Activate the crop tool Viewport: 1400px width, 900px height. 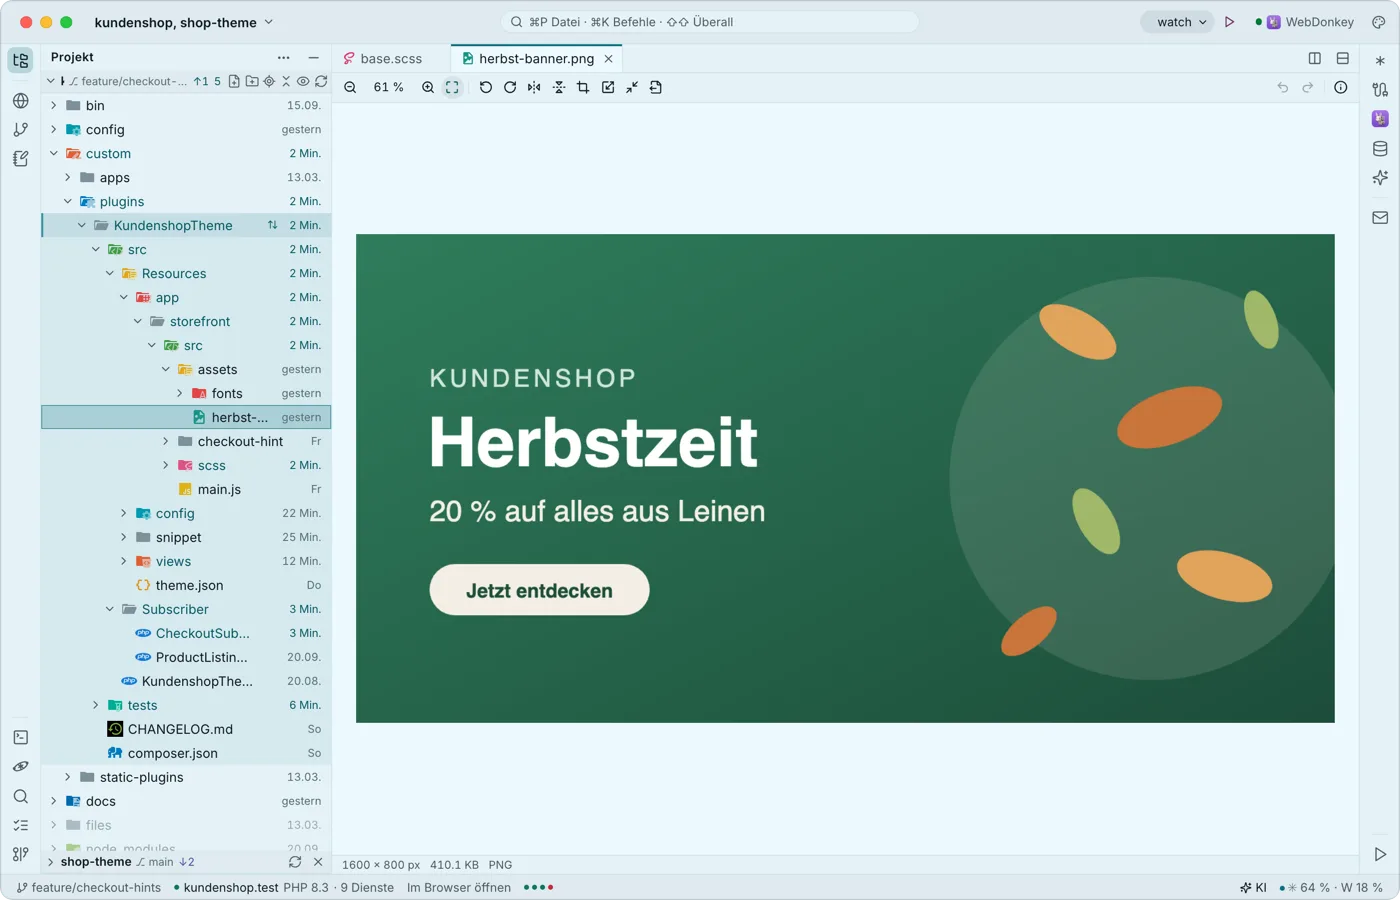(x=583, y=88)
